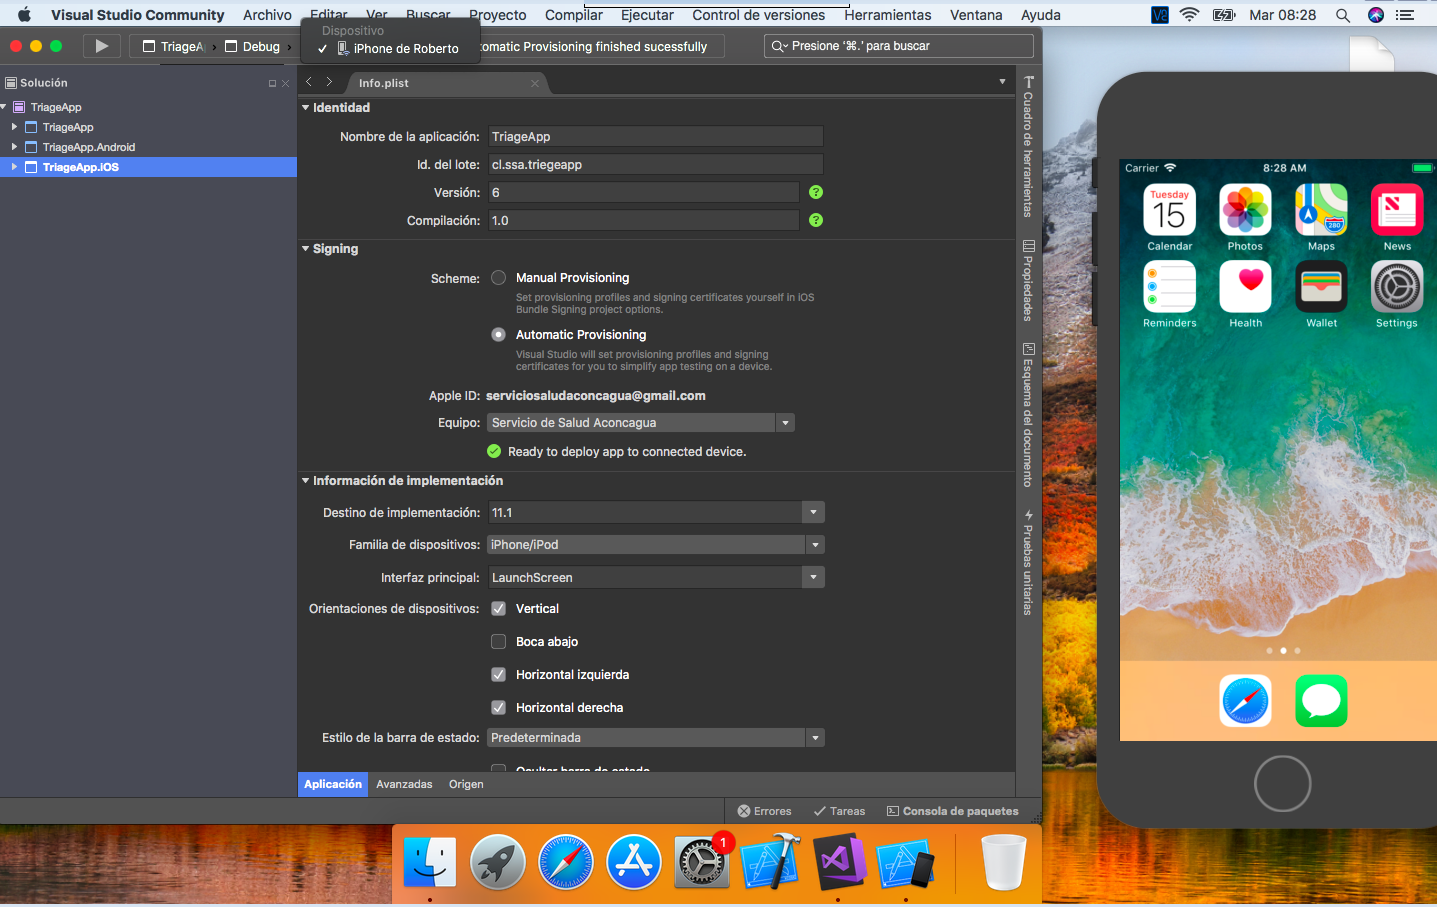Image resolution: width=1437 pixels, height=907 pixels.
Task: Open Calendar app on simulator
Action: 1169,210
